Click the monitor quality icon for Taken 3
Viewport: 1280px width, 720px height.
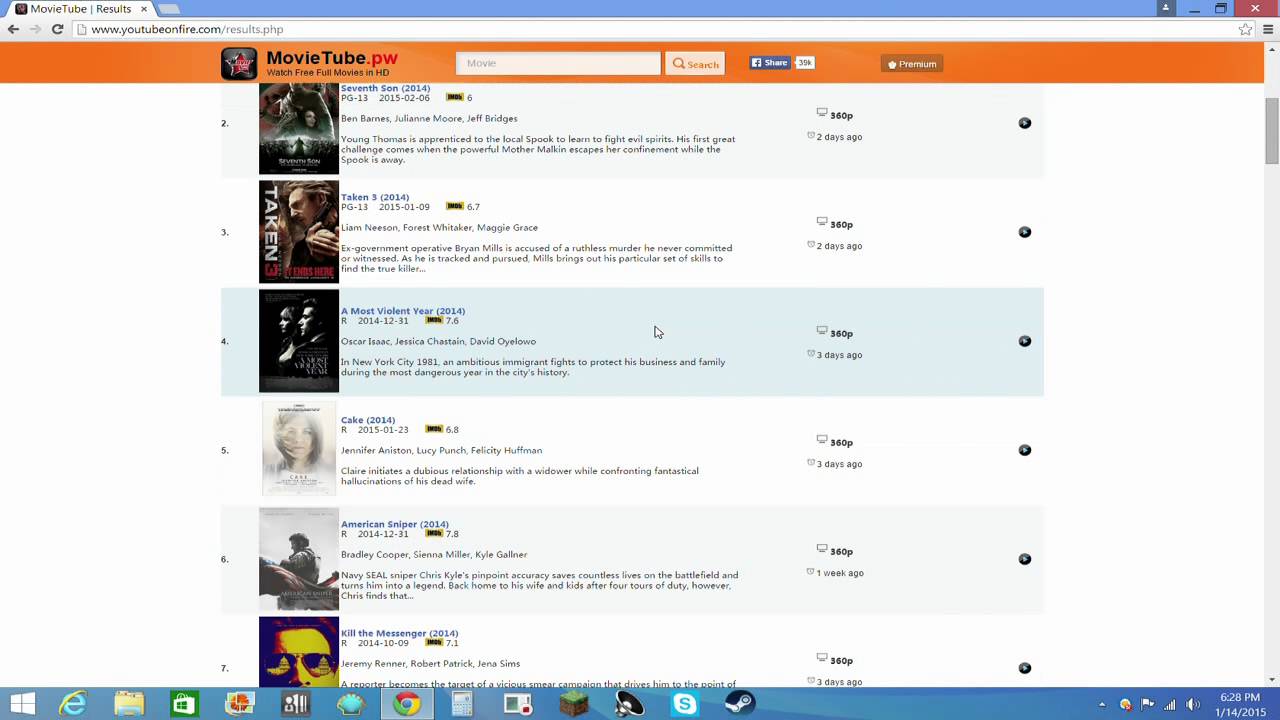tap(822, 222)
